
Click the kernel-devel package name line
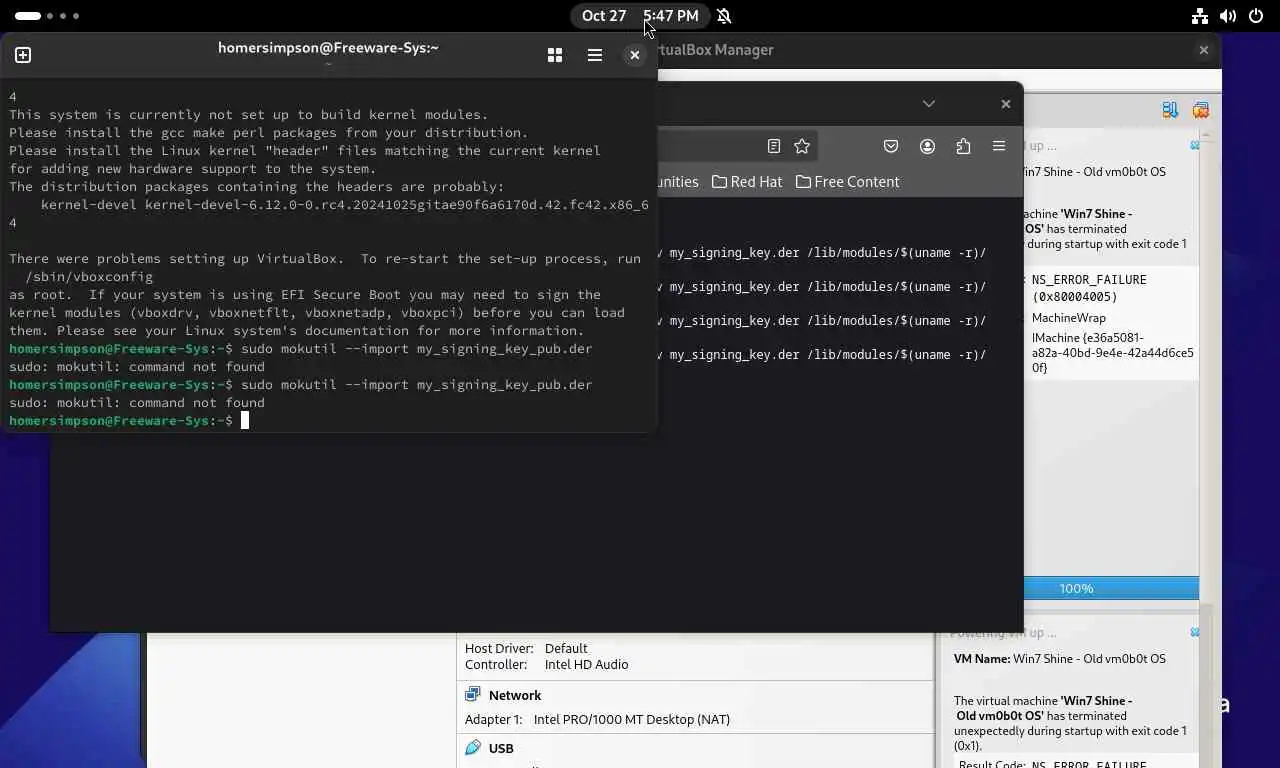point(345,205)
